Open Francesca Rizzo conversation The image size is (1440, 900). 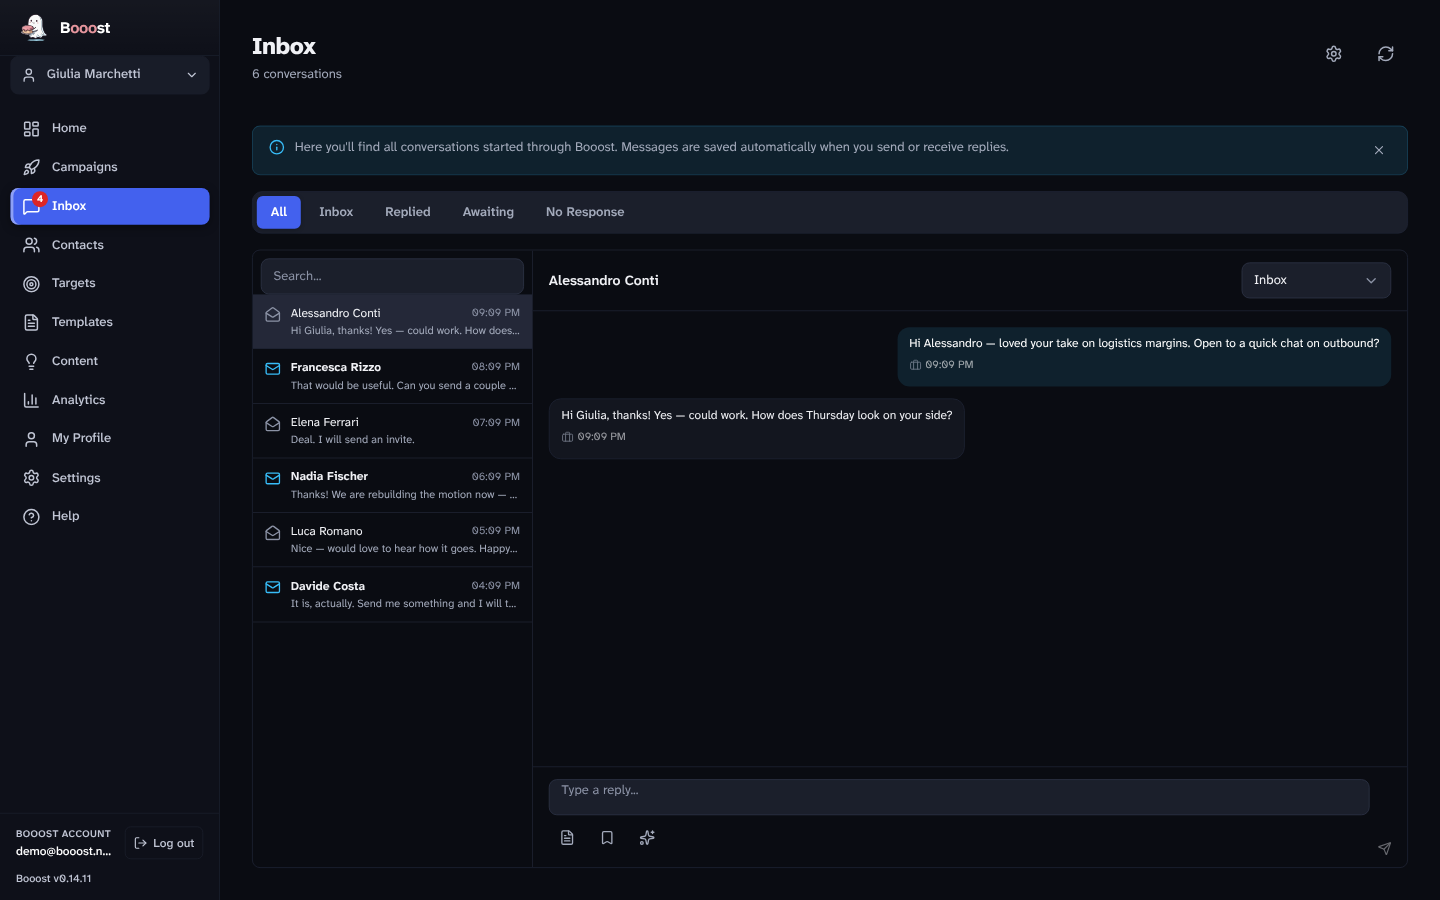392,376
